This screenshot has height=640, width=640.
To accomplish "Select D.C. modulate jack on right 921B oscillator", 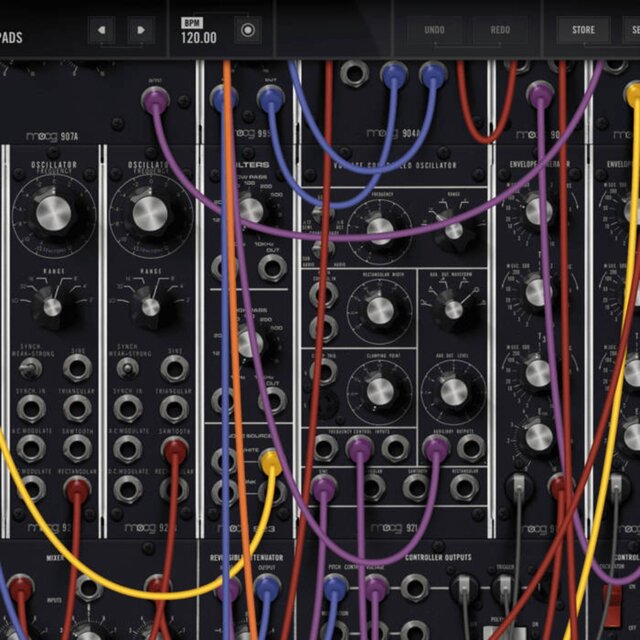I will pyautogui.click(x=128, y=489).
